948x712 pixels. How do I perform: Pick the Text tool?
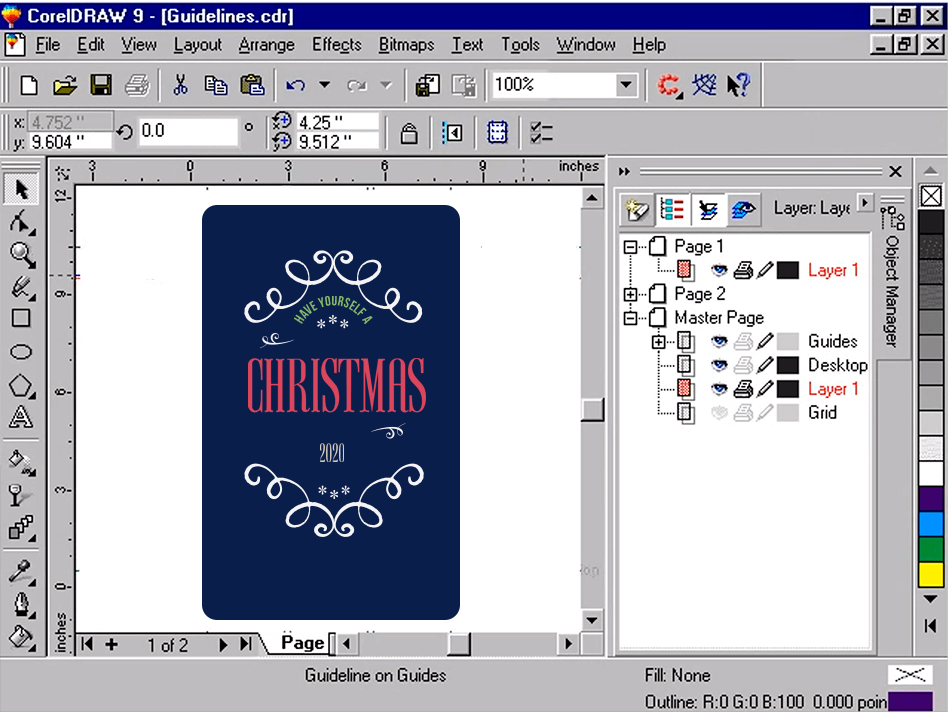[21, 418]
